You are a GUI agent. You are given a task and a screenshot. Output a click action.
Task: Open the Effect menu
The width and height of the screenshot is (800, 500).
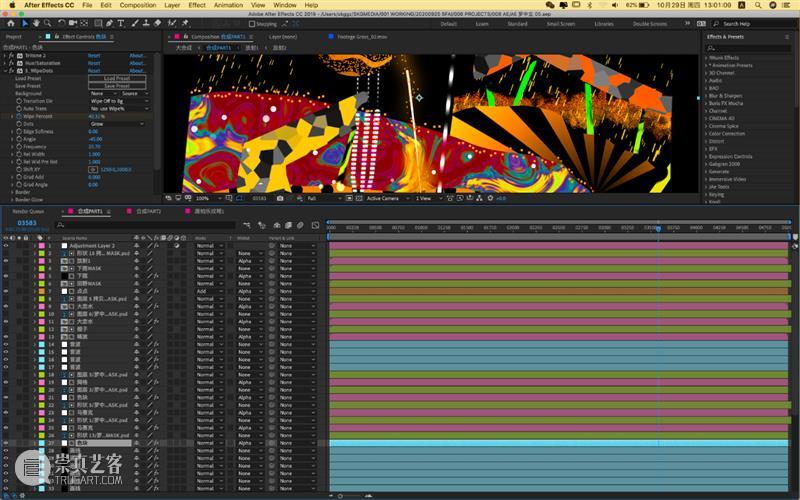(x=197, y=5)
